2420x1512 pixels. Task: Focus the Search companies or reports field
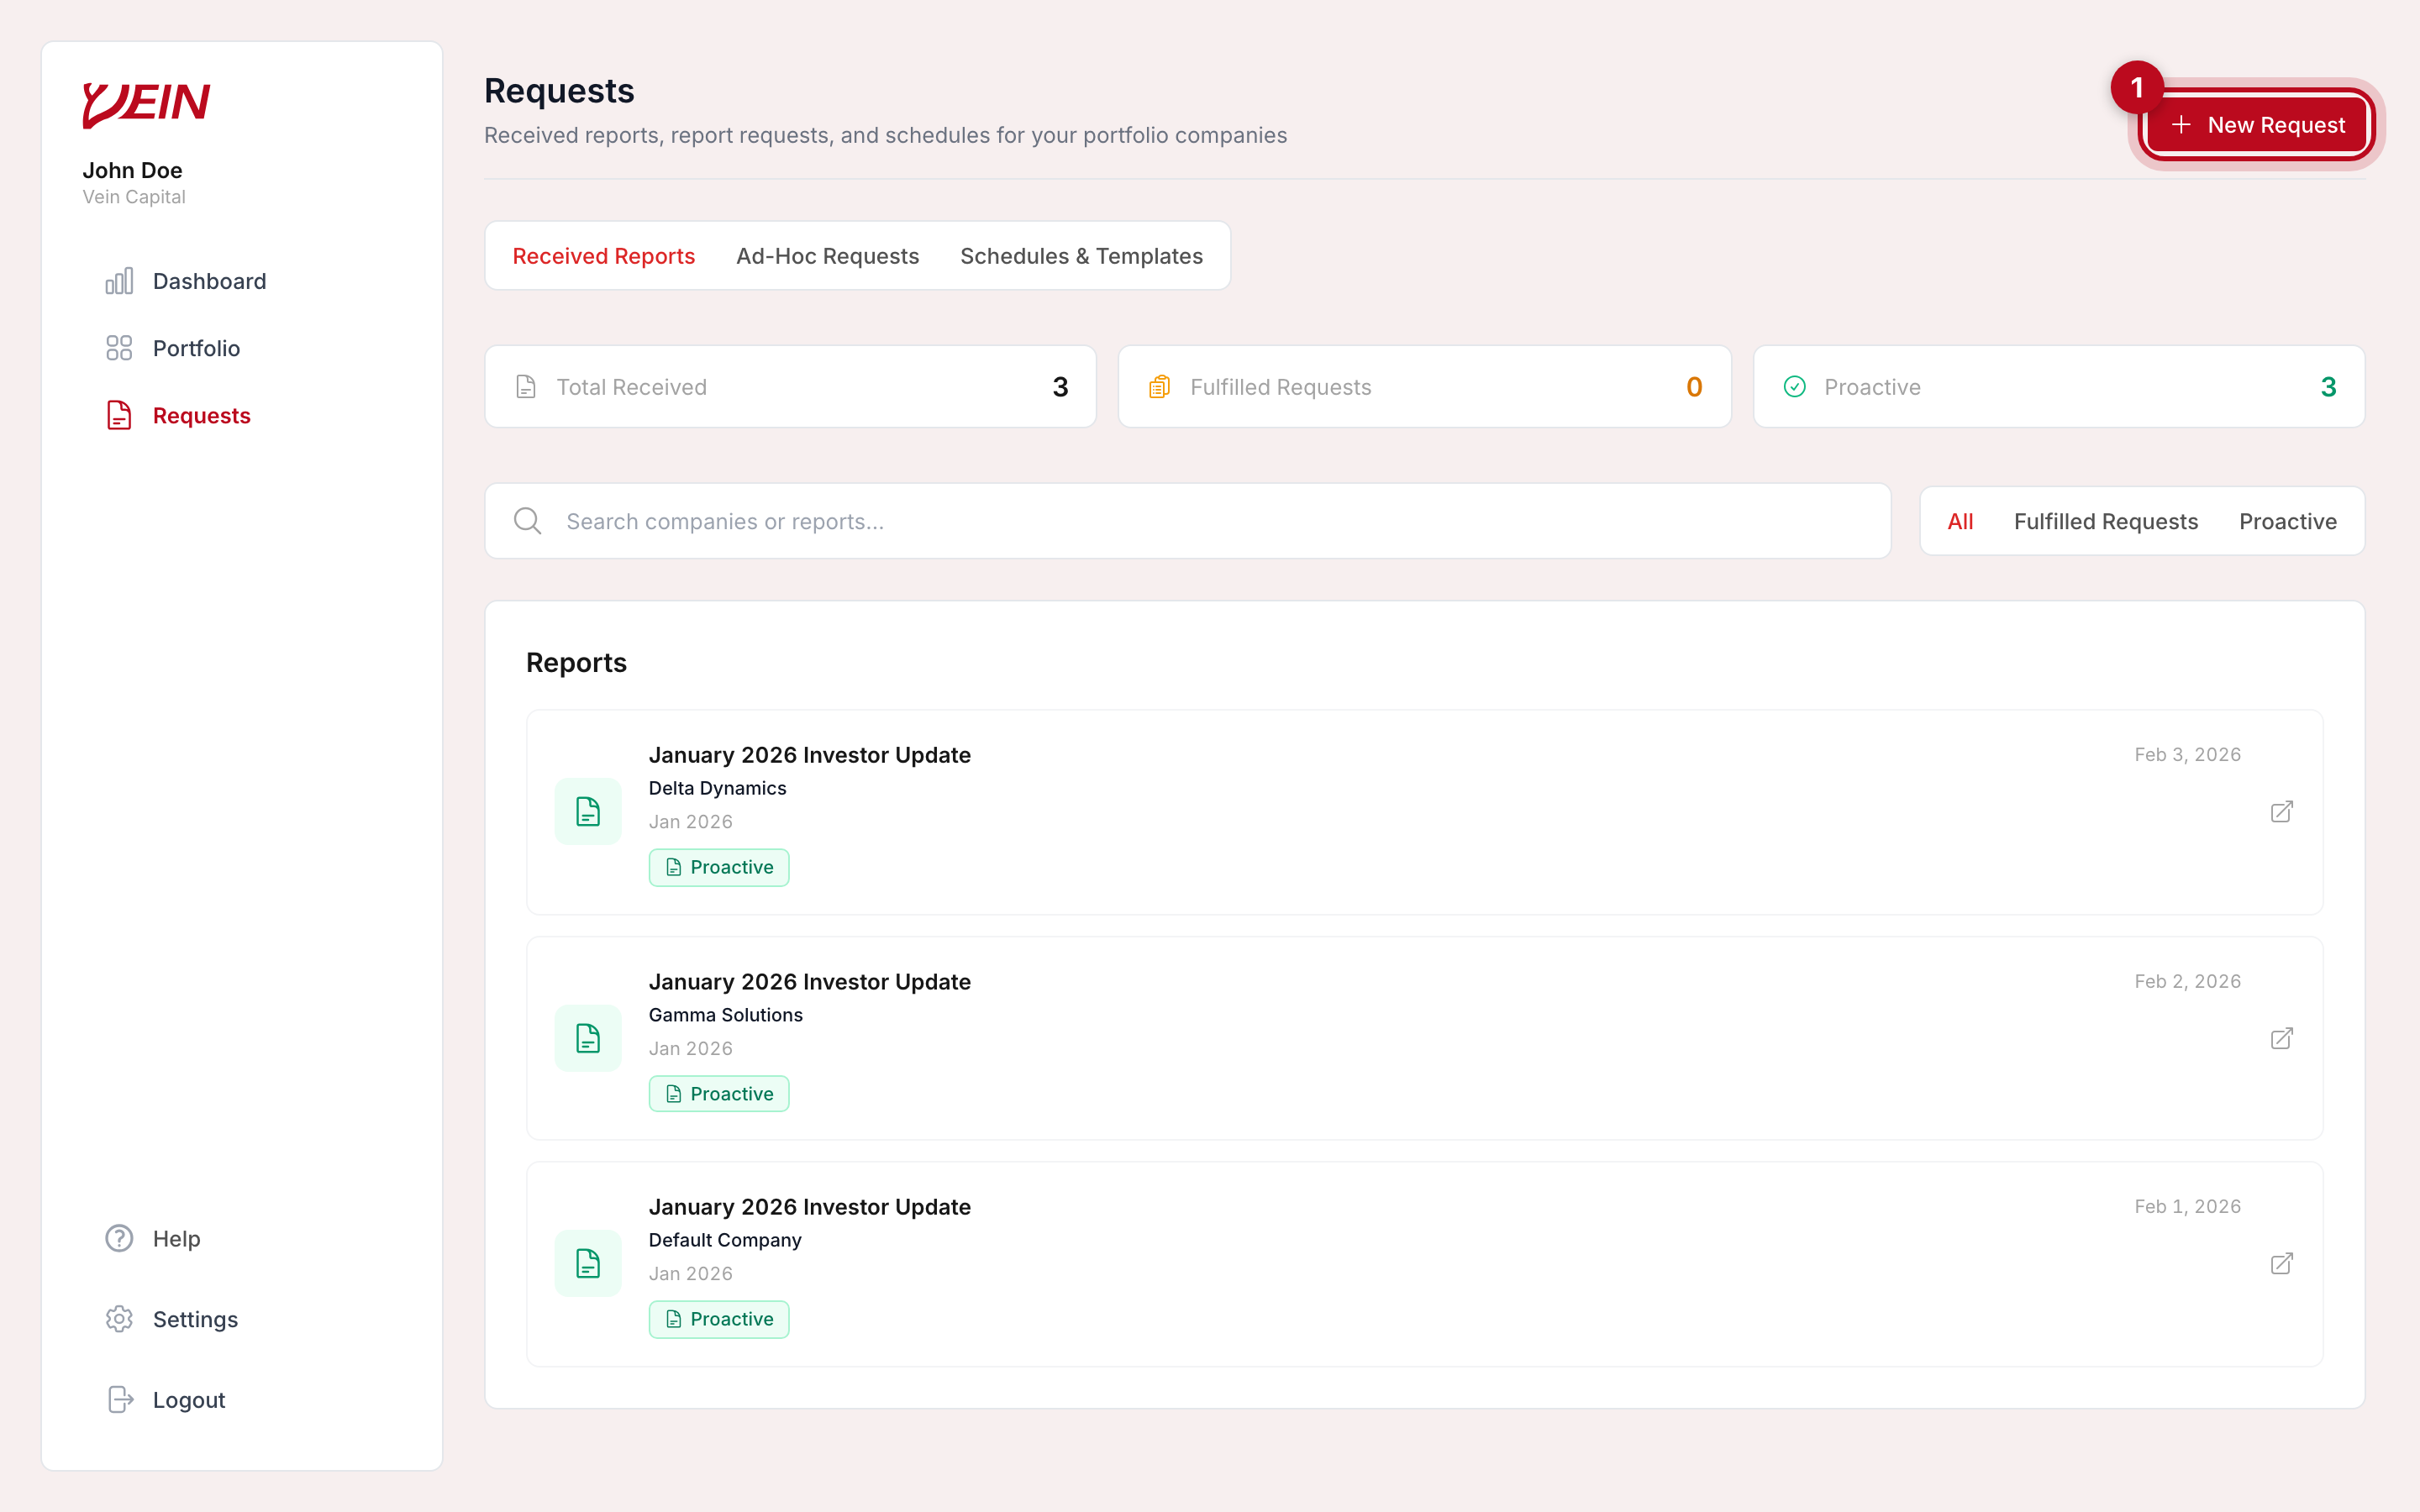coord(1187,521)
